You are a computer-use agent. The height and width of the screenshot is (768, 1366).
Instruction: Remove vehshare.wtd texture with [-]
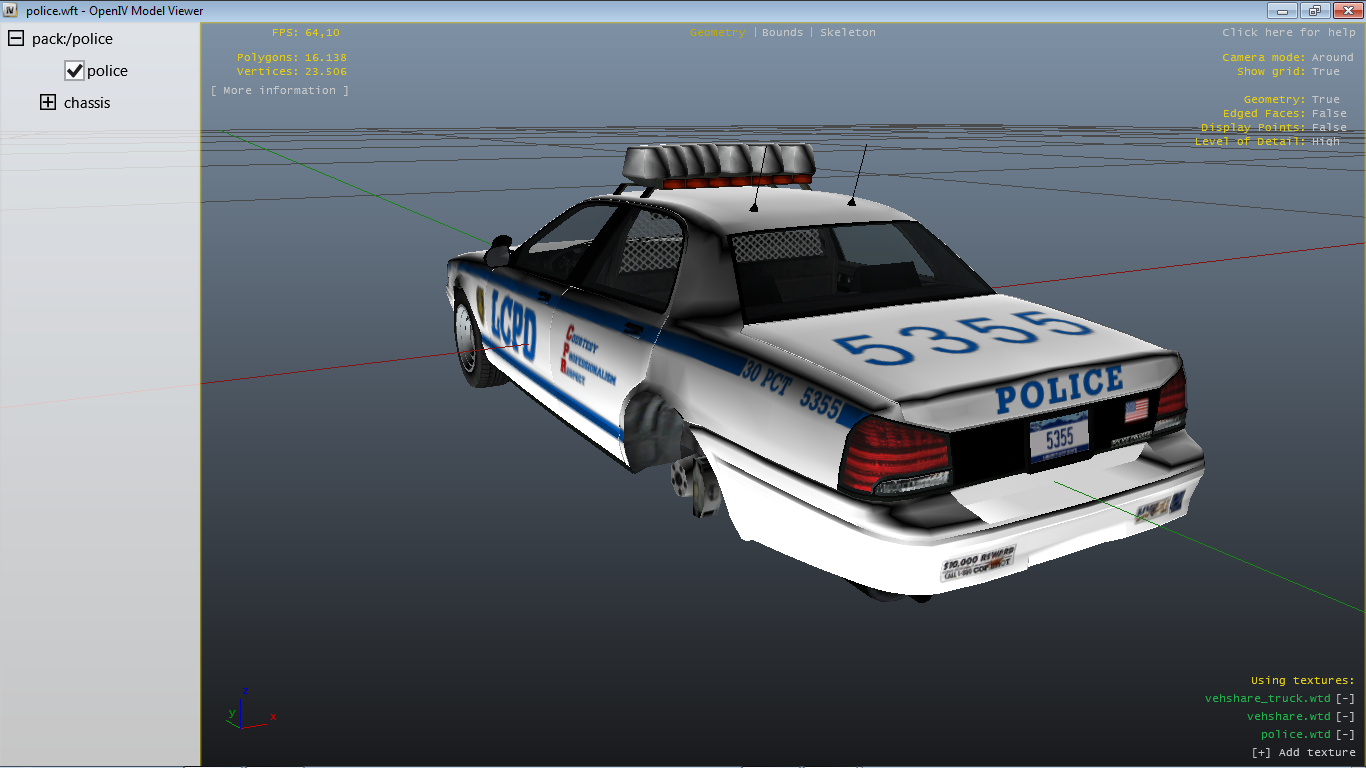1345,717
